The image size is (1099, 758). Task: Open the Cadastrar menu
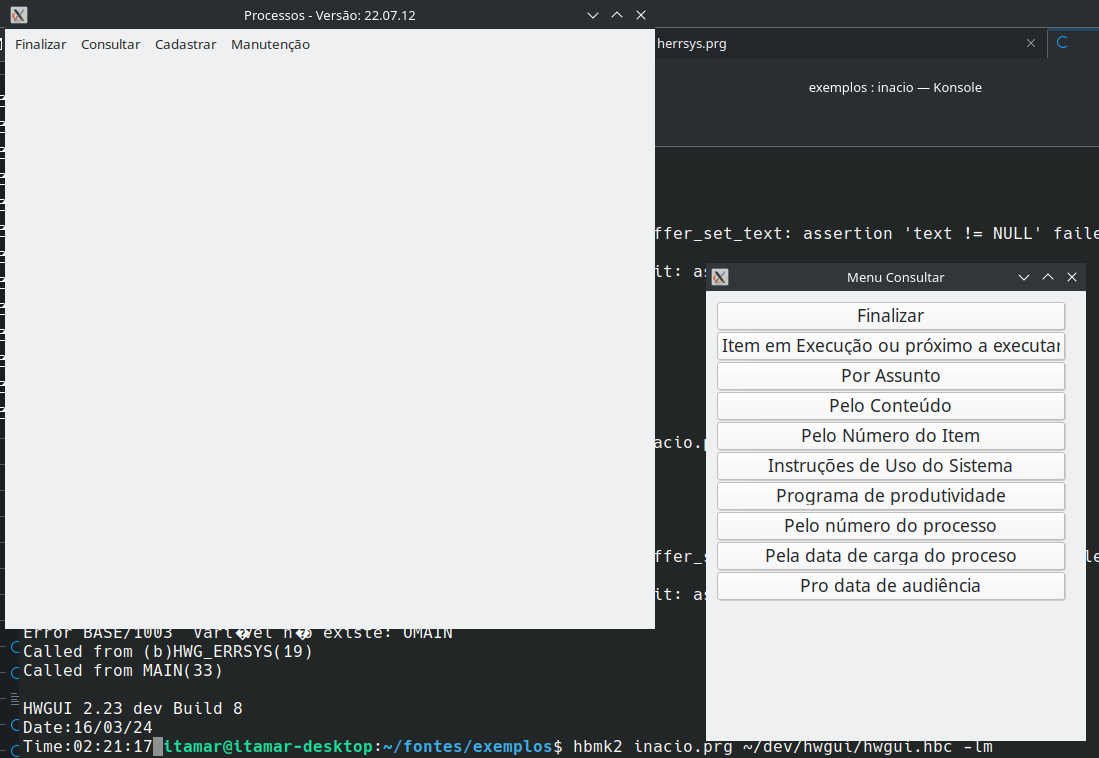point(185,44)
